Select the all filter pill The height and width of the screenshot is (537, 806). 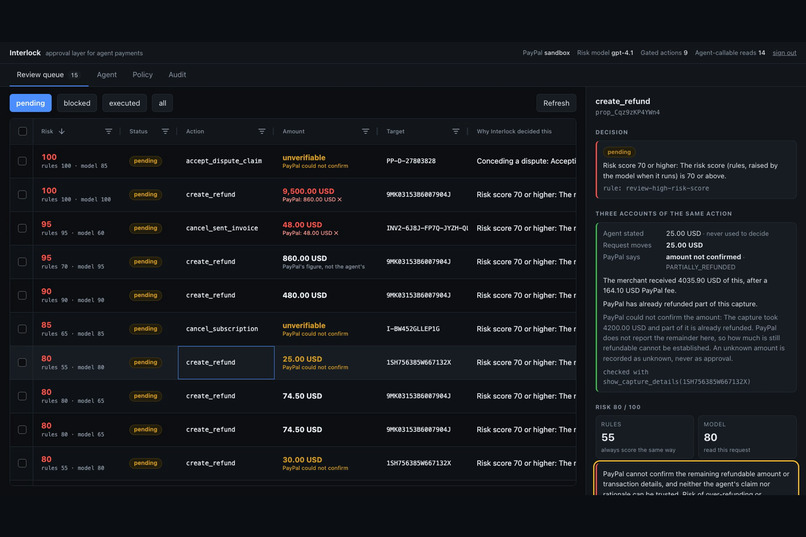coord(162,103)
